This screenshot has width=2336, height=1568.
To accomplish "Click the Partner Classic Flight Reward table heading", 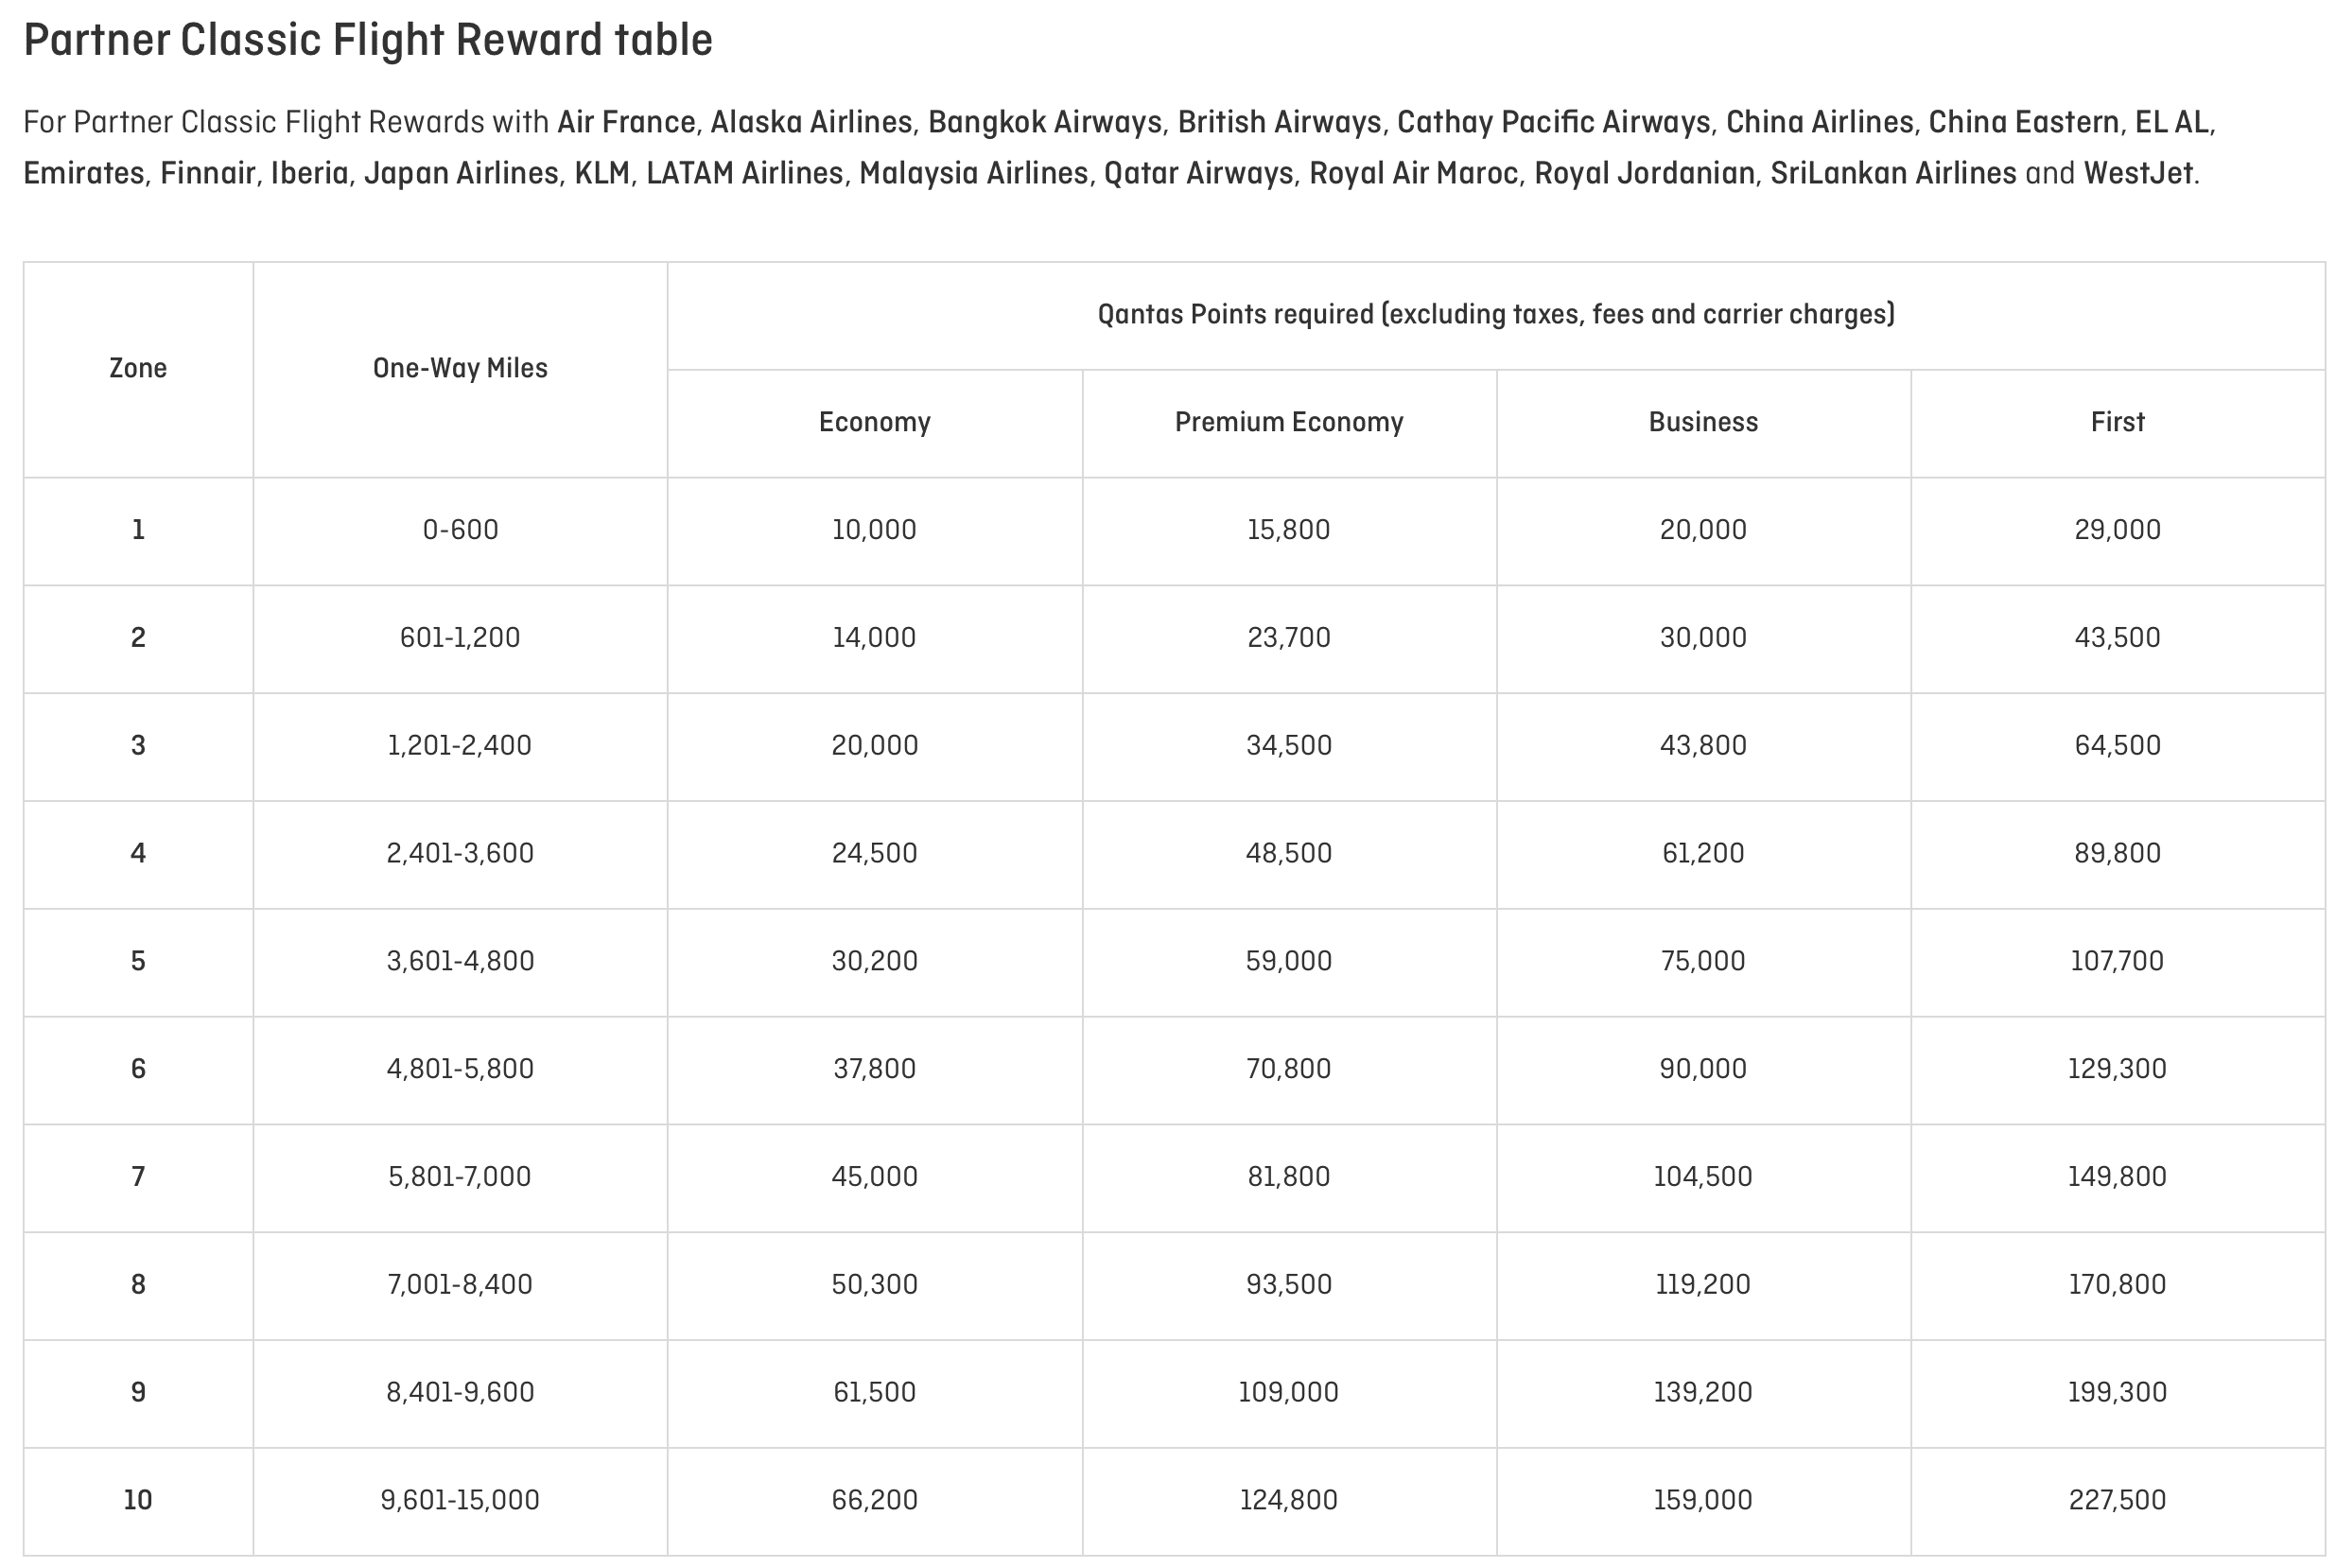I will pyautogui.click(x=368, y=41).
